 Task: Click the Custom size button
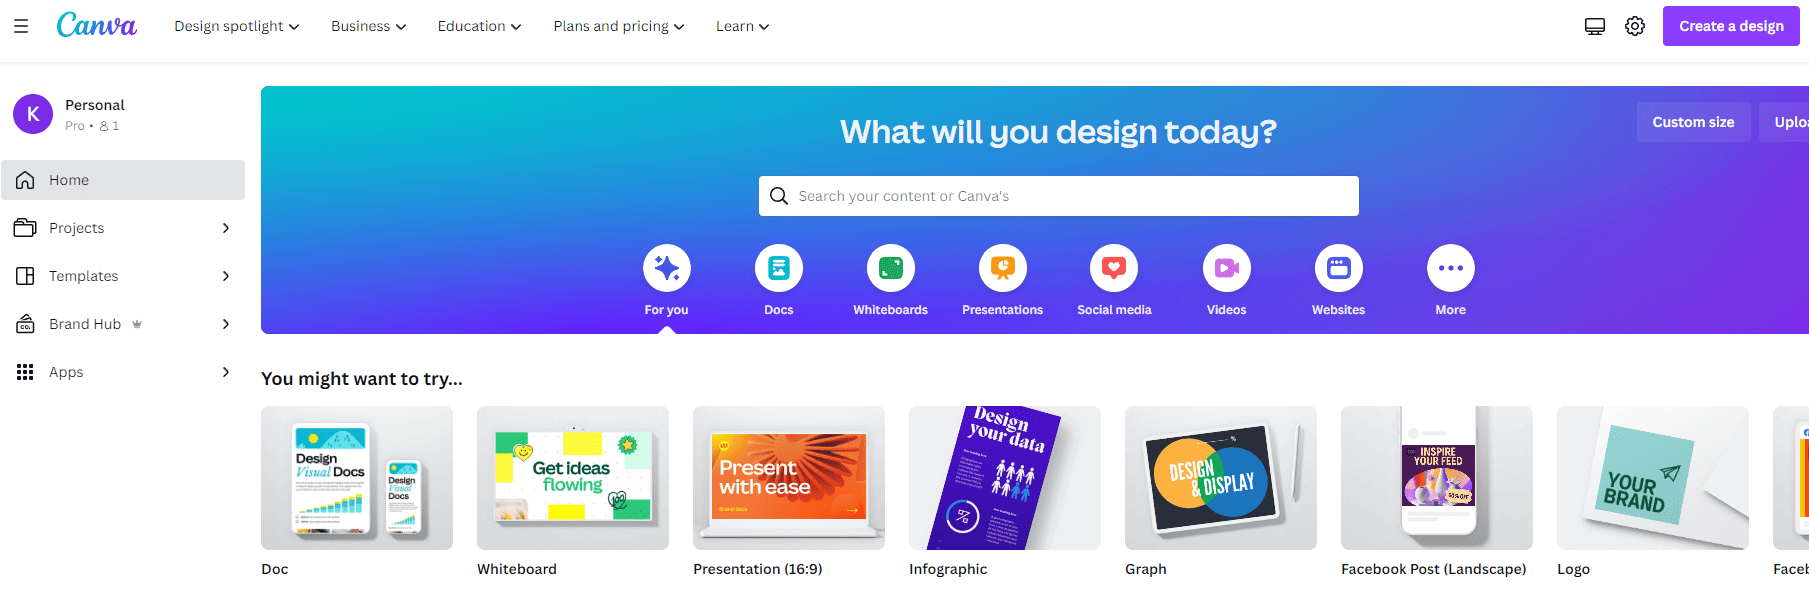click(1693, 122)
